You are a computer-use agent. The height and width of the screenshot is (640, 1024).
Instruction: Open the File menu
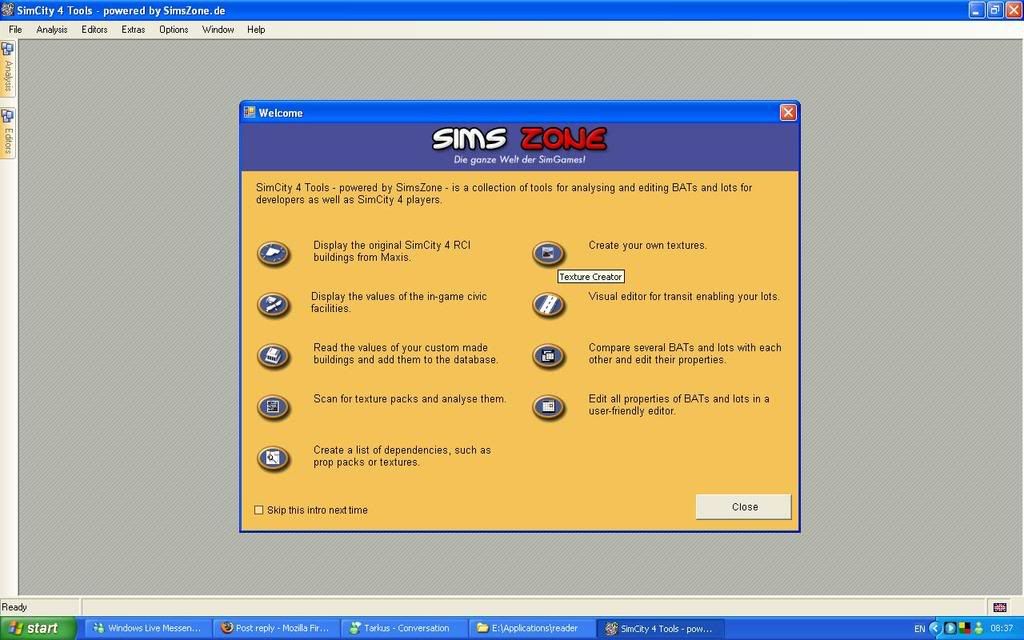pos(15,29)
